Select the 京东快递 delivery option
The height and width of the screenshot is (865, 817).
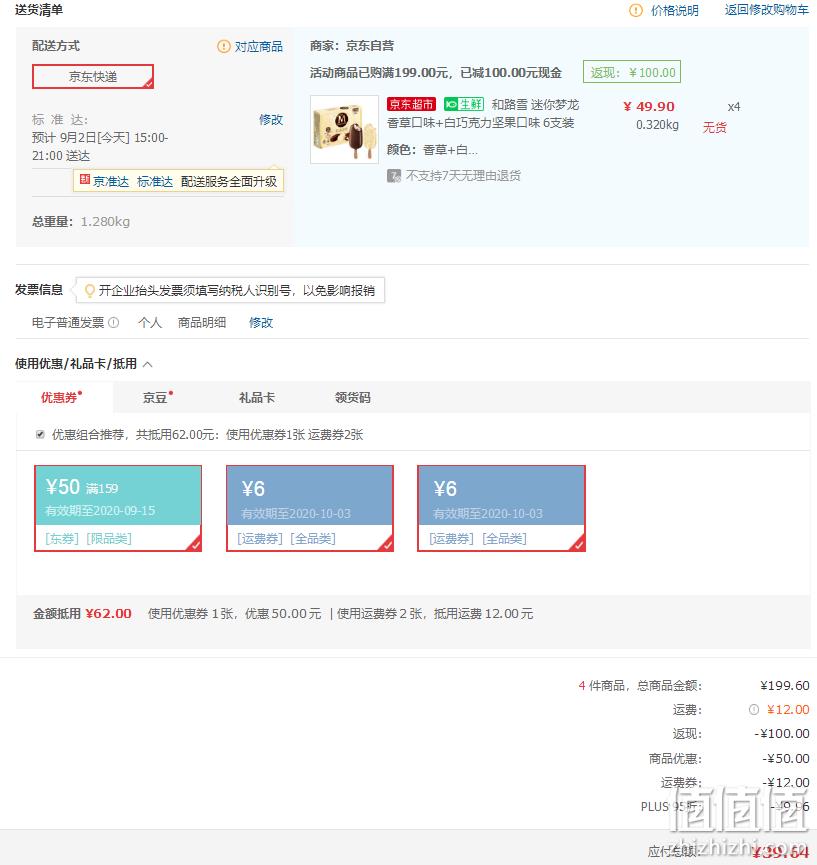coord(93,77)
